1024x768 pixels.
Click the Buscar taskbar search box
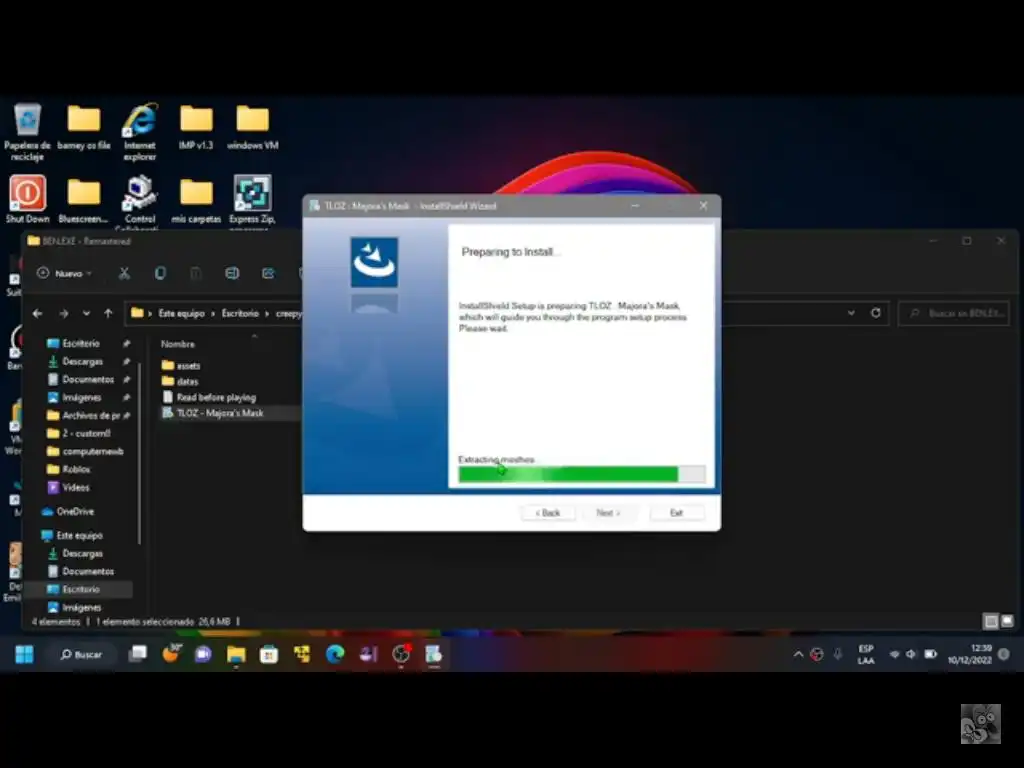82,654
